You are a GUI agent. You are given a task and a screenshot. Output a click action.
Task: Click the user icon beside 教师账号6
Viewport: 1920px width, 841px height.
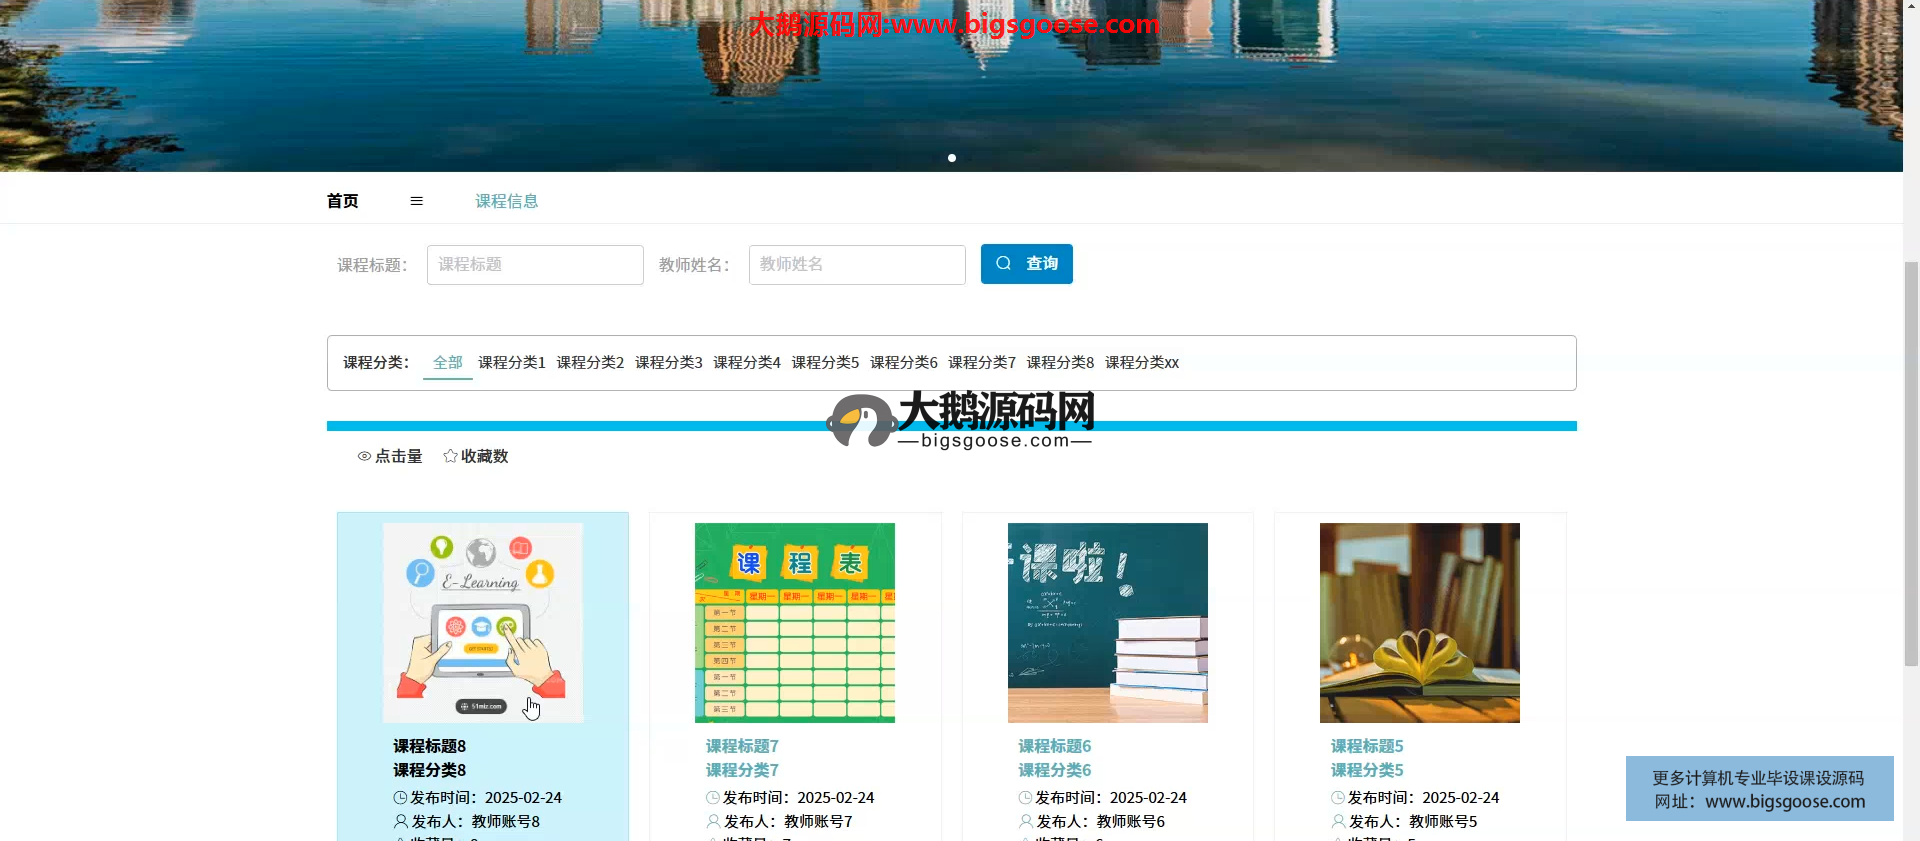tap(1026, 821)
